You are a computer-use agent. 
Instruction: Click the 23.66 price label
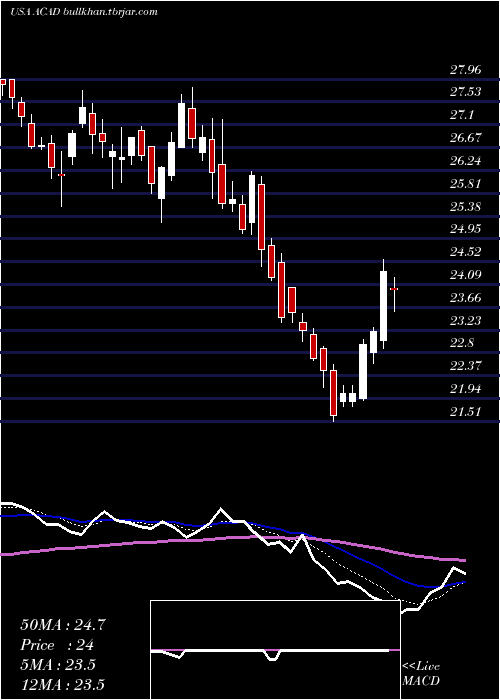pos(465,298)
